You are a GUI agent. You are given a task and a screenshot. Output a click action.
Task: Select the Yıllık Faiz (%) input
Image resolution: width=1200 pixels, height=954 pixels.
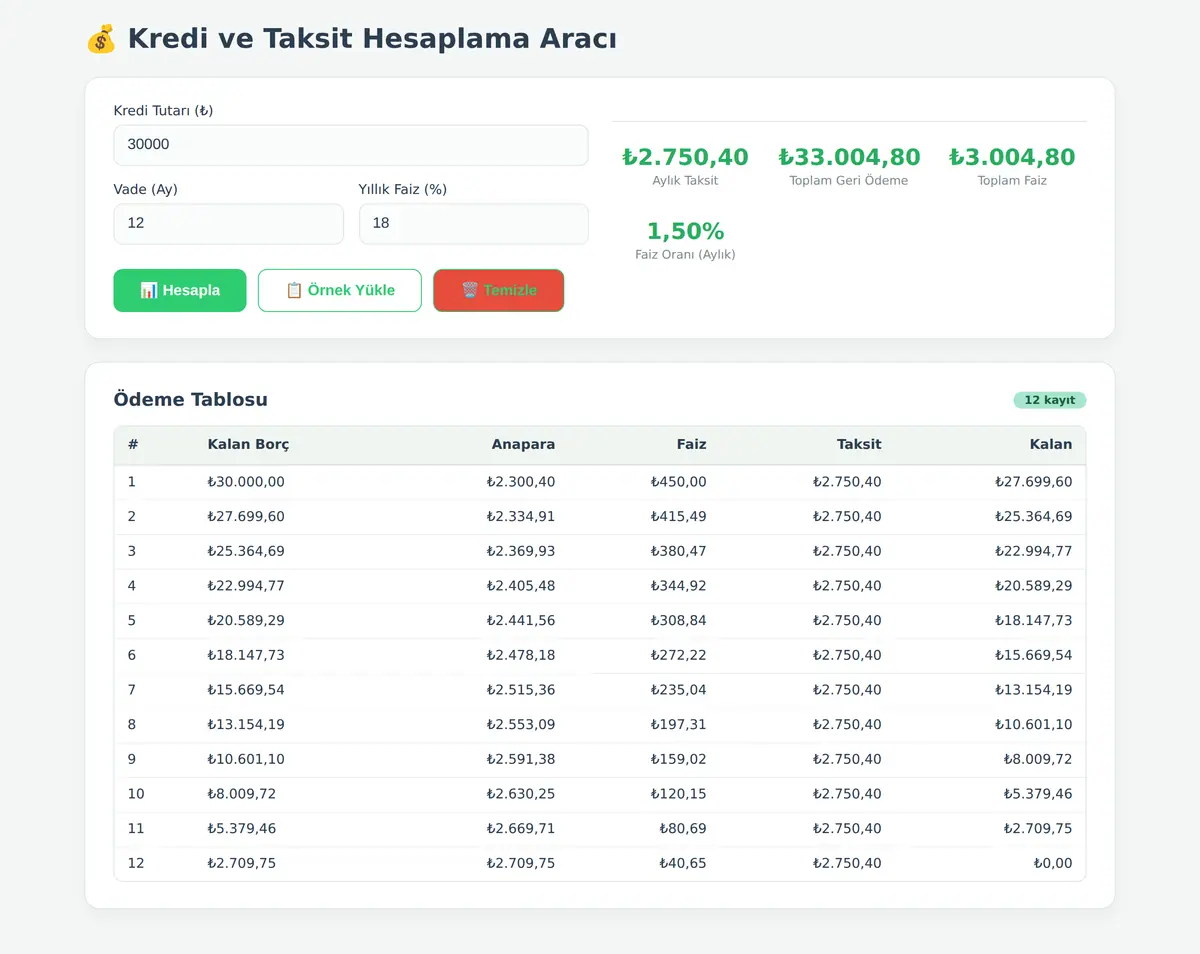click(x=474, y=224)
